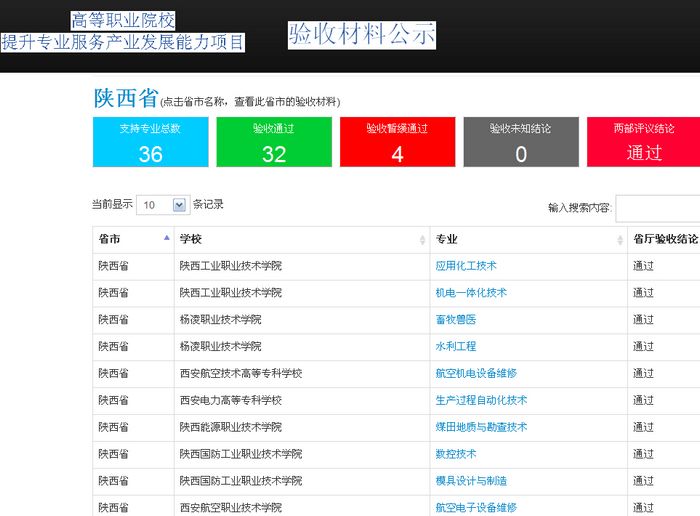Image resolution: width=700 pixels, height=516 pixels.
Task: Open the 水利工程 major link
Action: click(x=455, y=347)
